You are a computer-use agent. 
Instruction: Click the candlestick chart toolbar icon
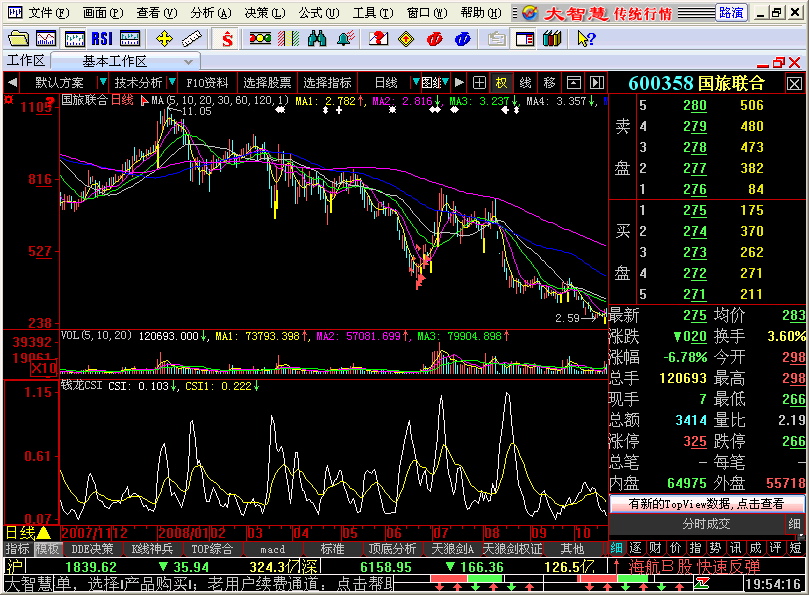74,39
